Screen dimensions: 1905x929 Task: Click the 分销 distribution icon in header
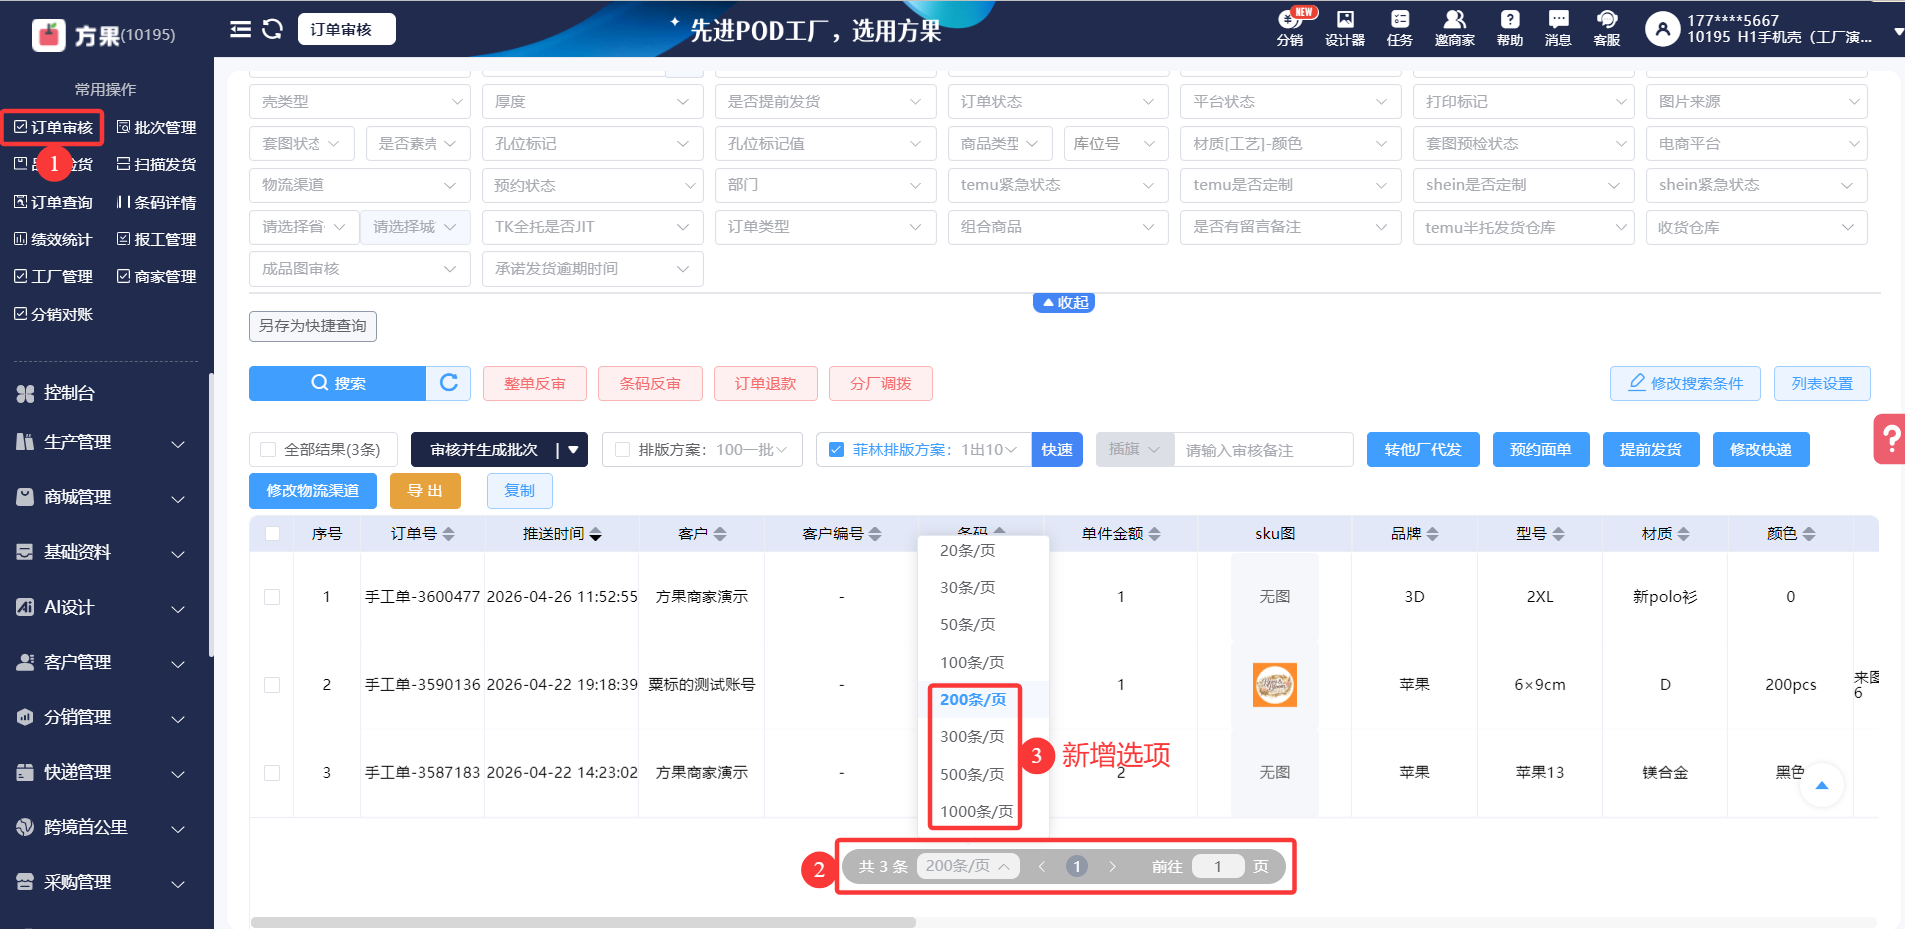click(x=1290, y=28)
